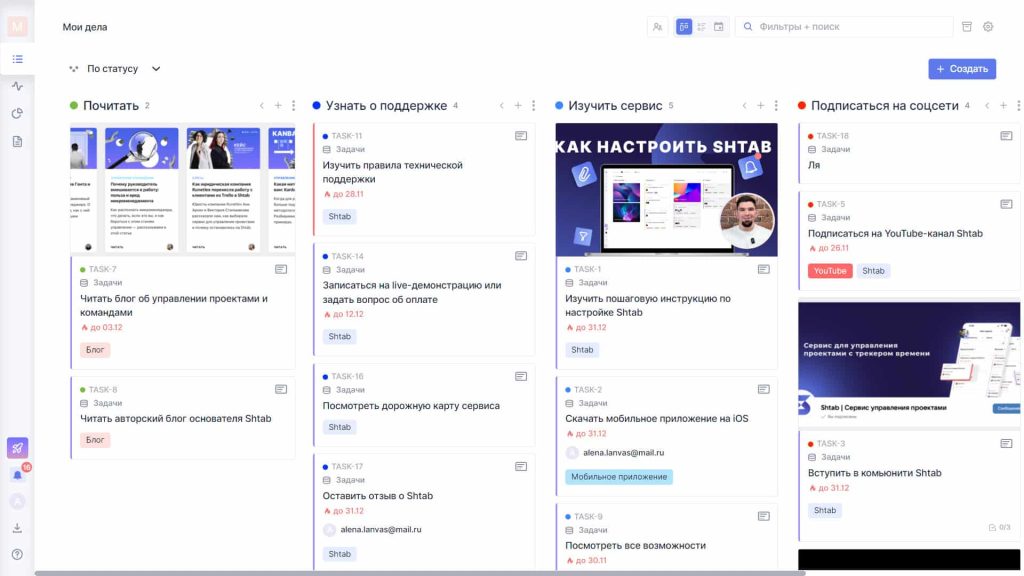Viewport: 1024px width, 576px height.
Task: Add a task to Узнать о поддержке column
Action: pyautogui.click(x=518, y=106)
